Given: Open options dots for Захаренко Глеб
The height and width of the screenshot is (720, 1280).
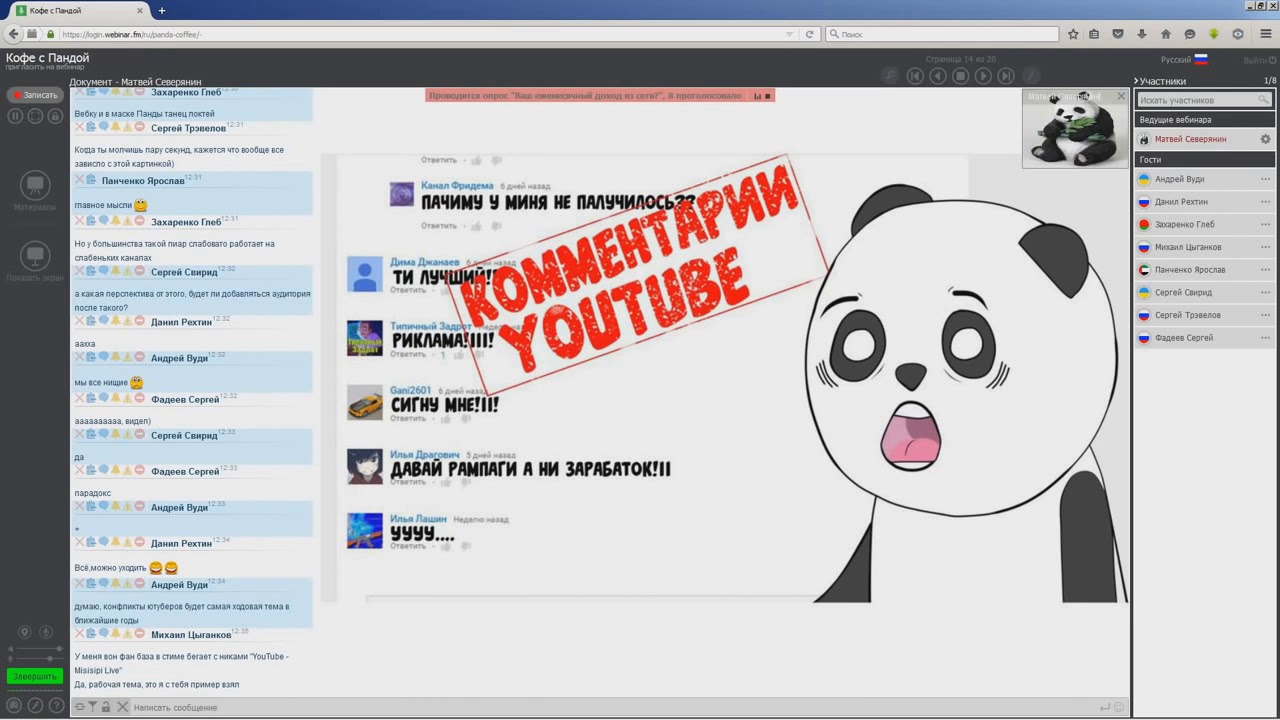Looking at the screenshot, I should (x=1265, y=224).
